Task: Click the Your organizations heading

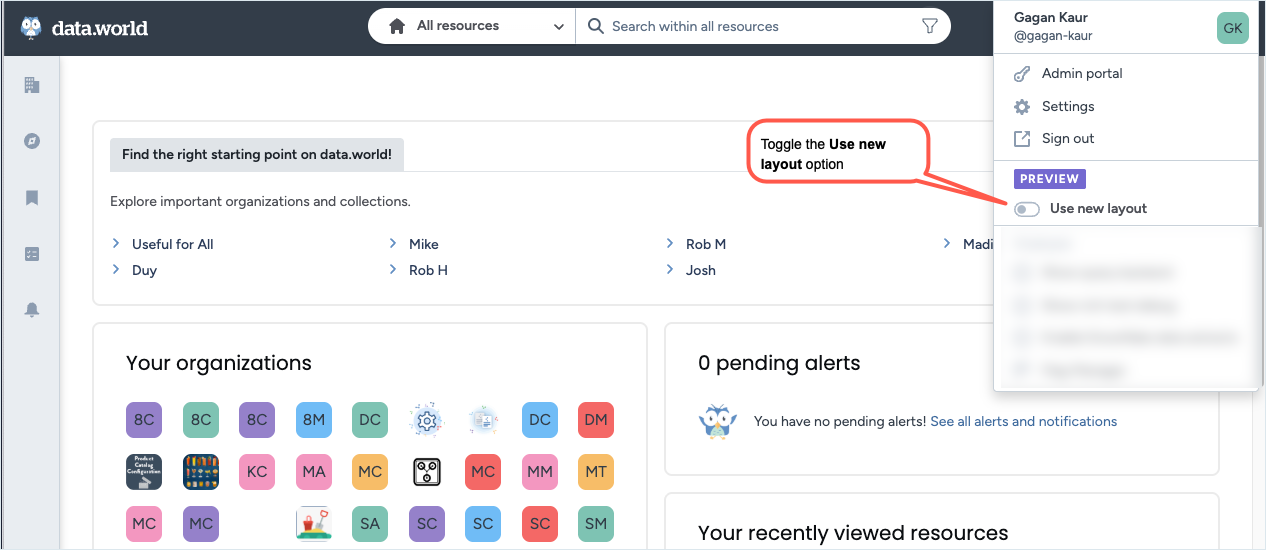Action: coord(219,363)
